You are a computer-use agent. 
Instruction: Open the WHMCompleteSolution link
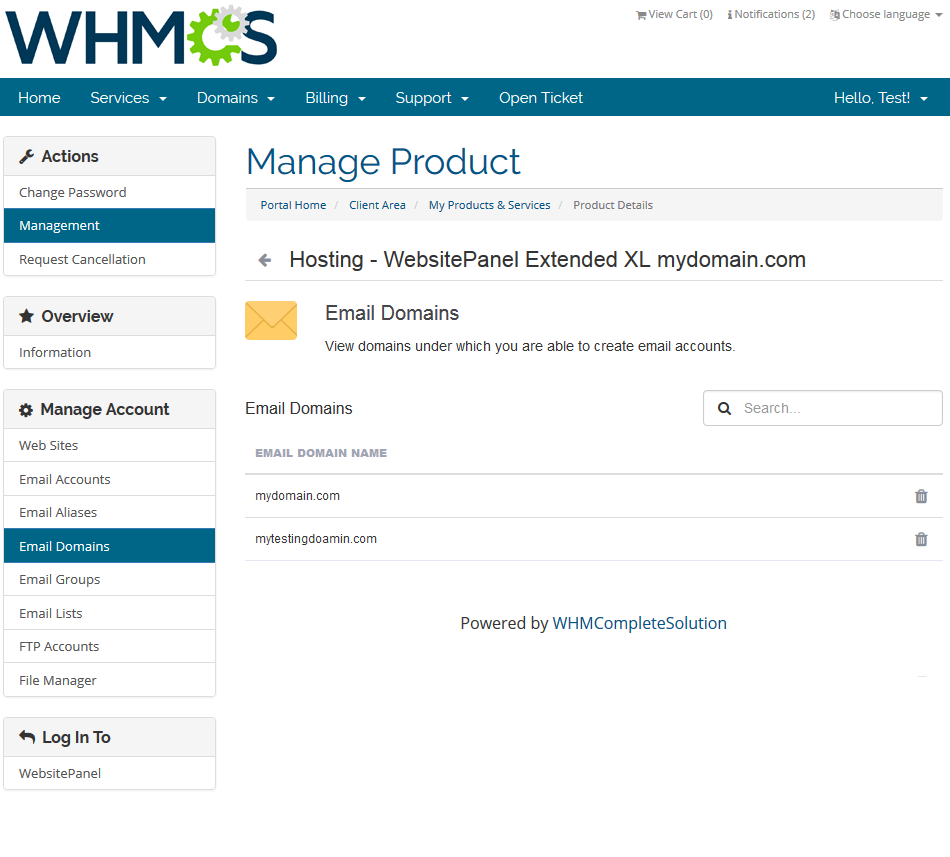639,623
